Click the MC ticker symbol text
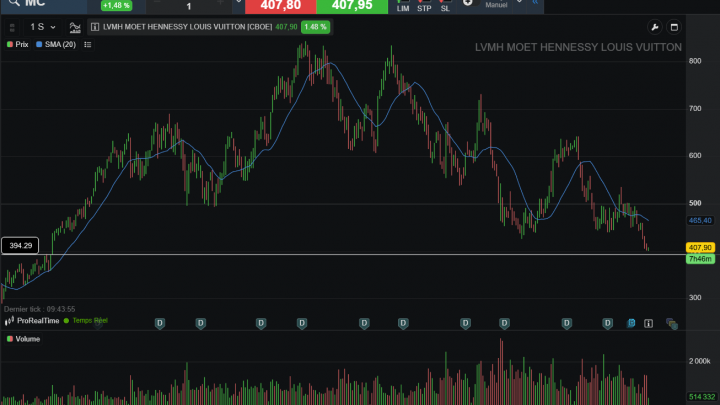Image resolution: width=720 pixels, height=405 pixels. click(x=35, y=4)
